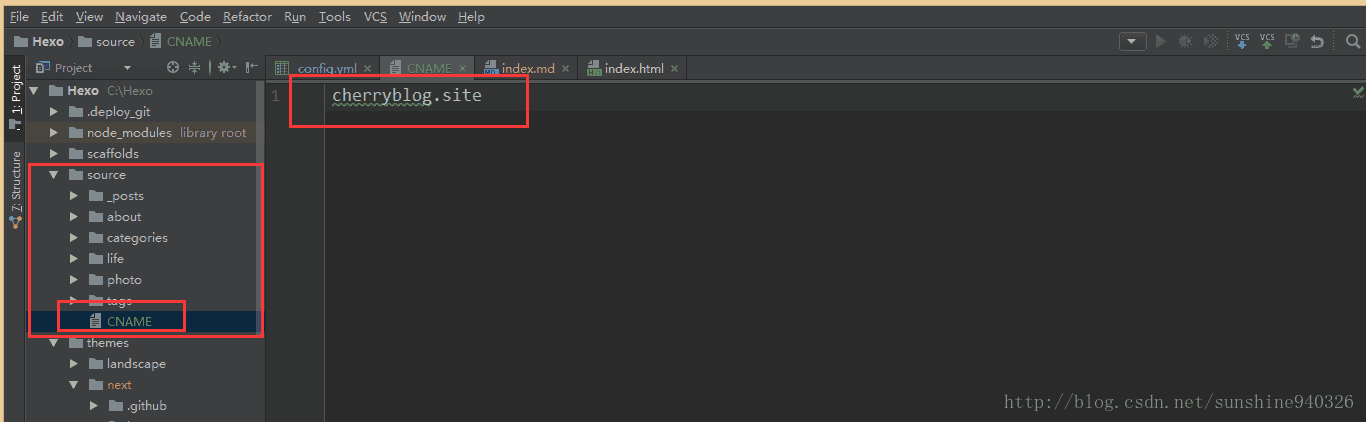Click line number 1 in gutter

click(275, 96)
